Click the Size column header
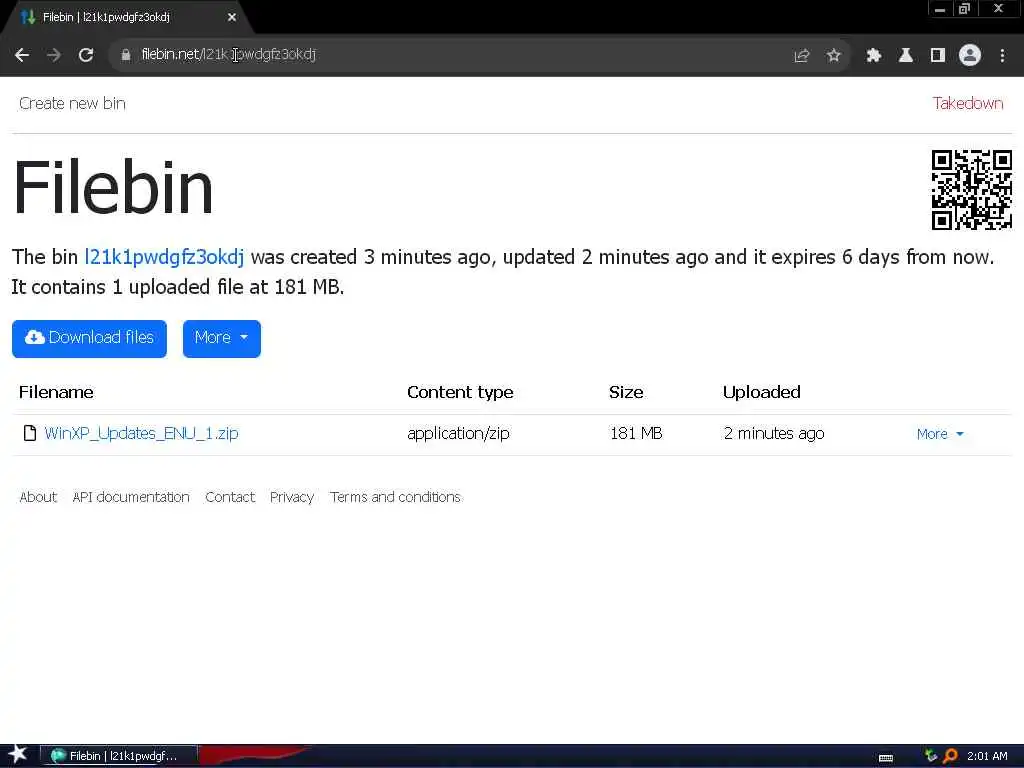The width and height of the screenshot is (1024, 768). point(626,392)
